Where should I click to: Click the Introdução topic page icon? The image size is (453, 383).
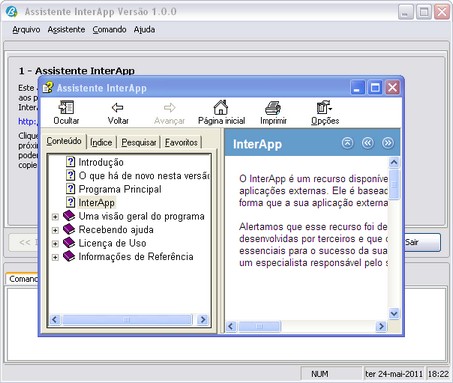tap(70, 162)
